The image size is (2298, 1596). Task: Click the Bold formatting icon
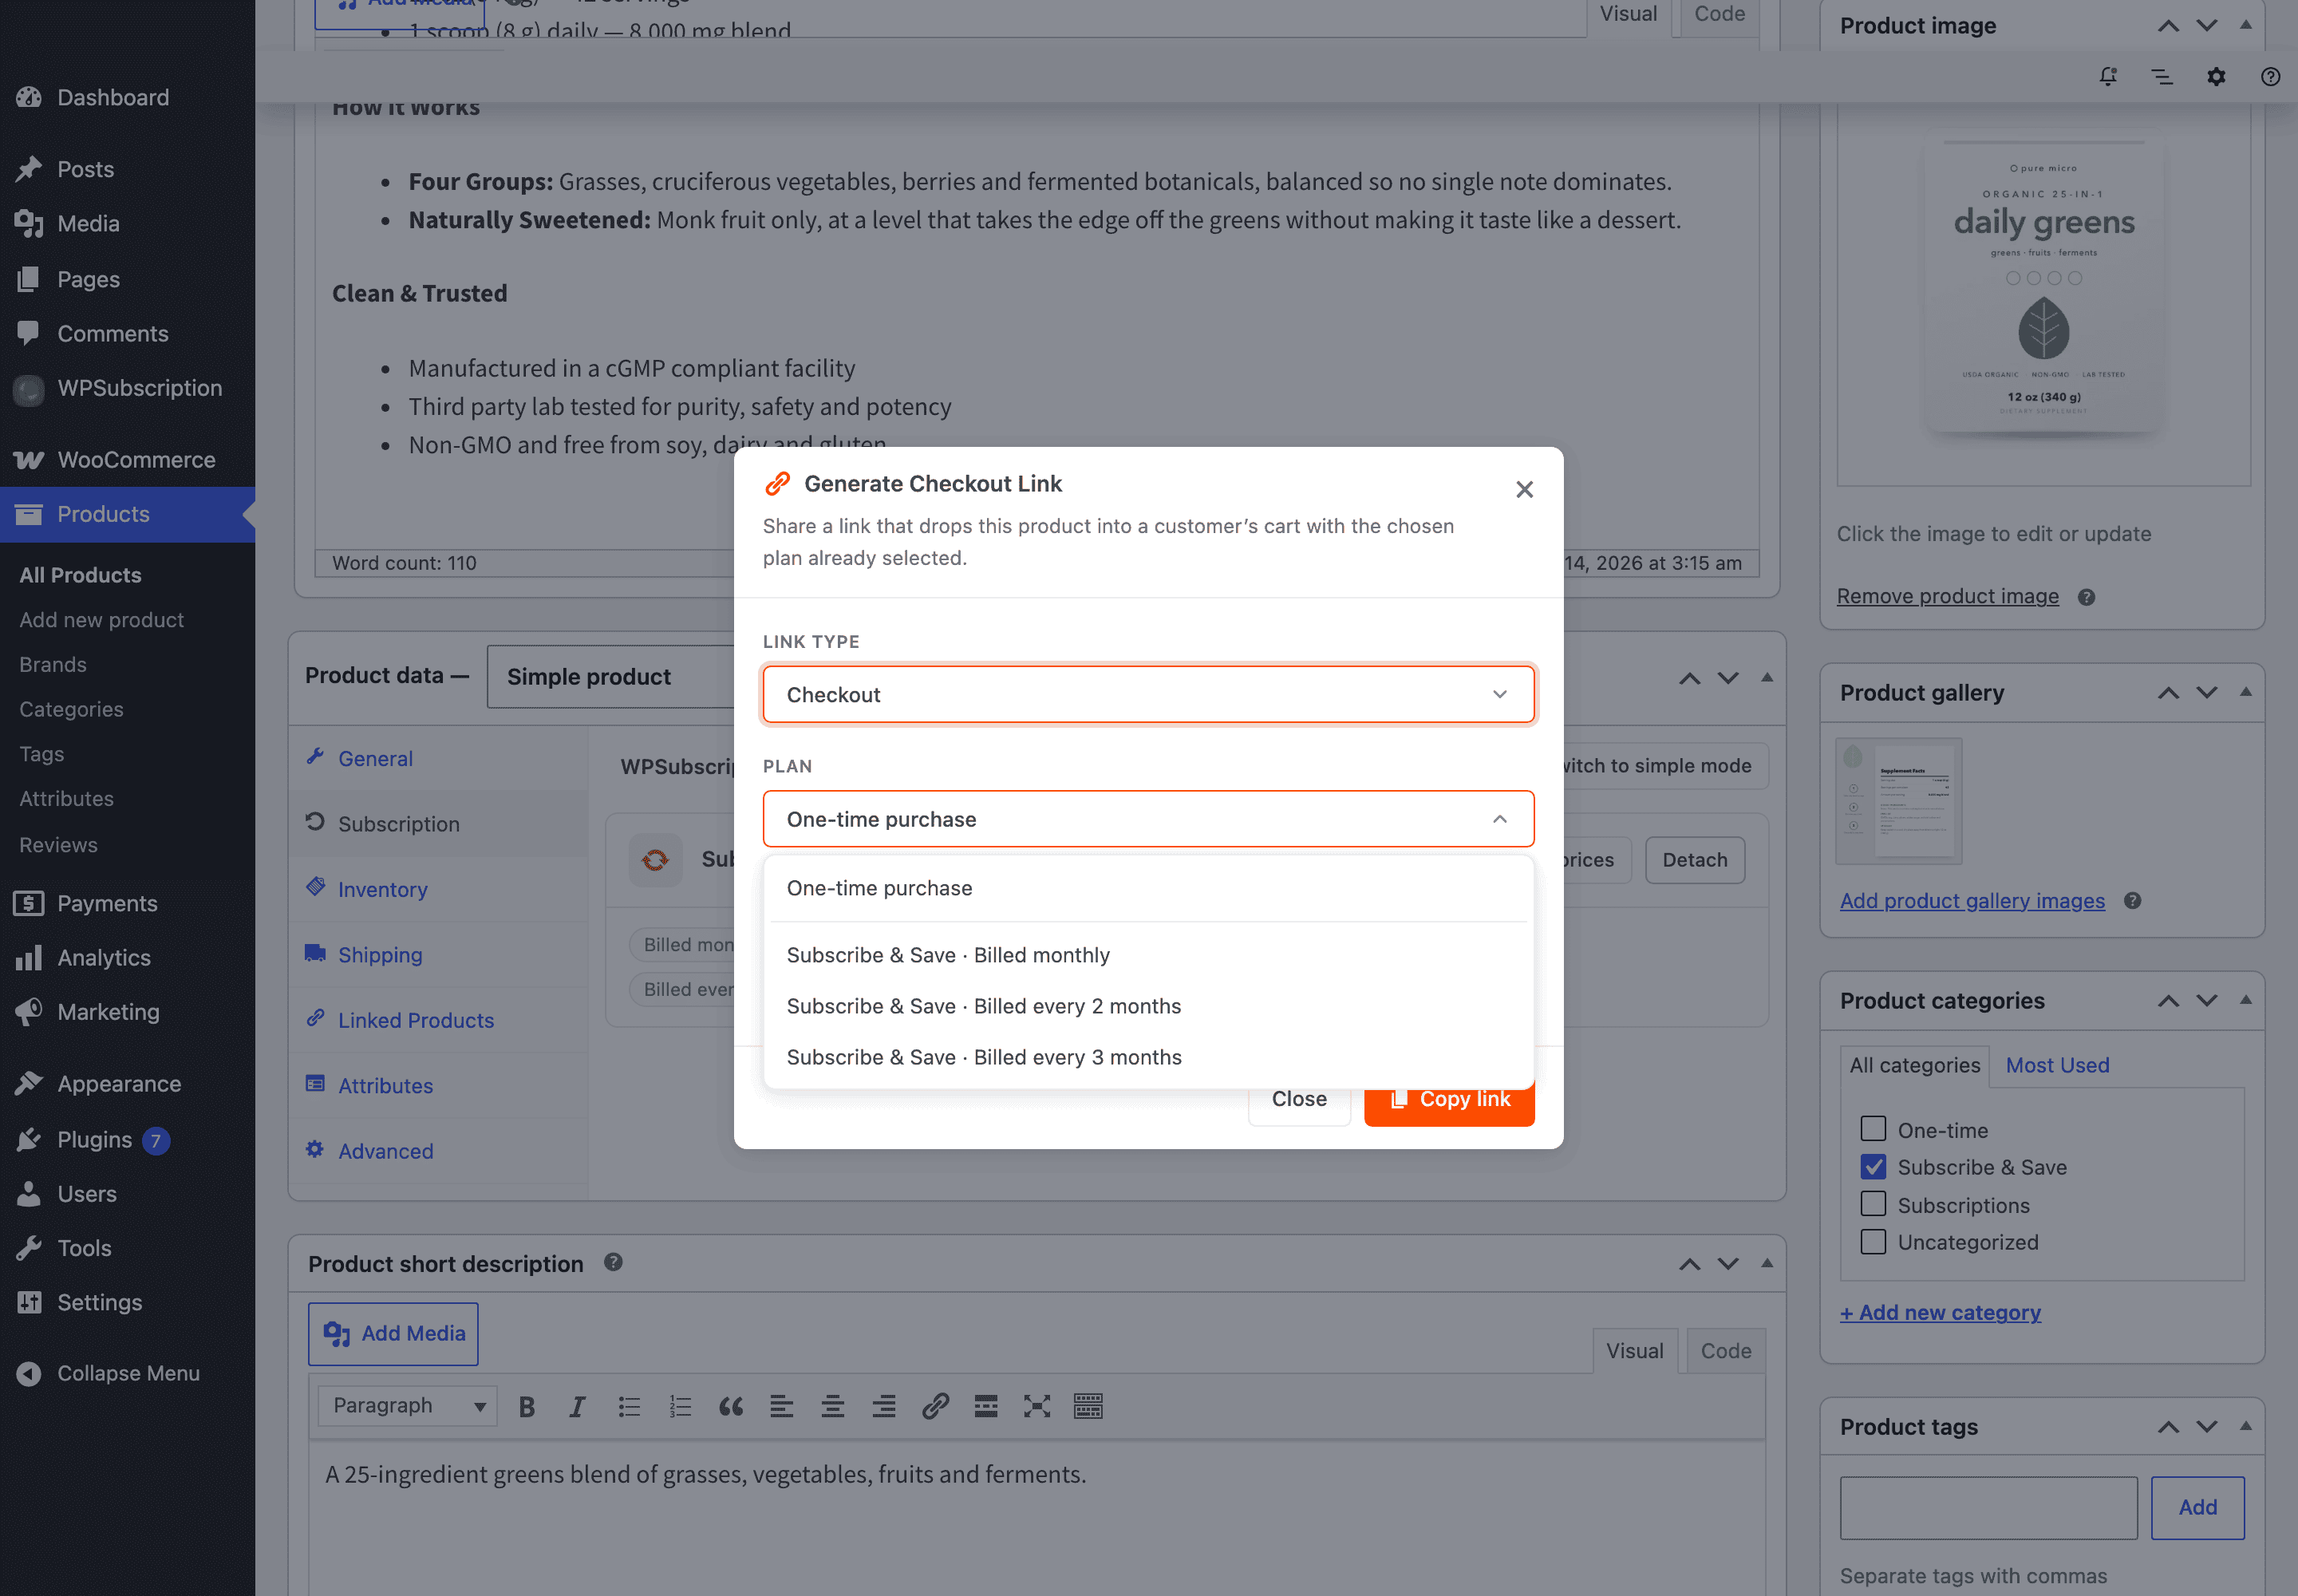tap(527, 1407)
